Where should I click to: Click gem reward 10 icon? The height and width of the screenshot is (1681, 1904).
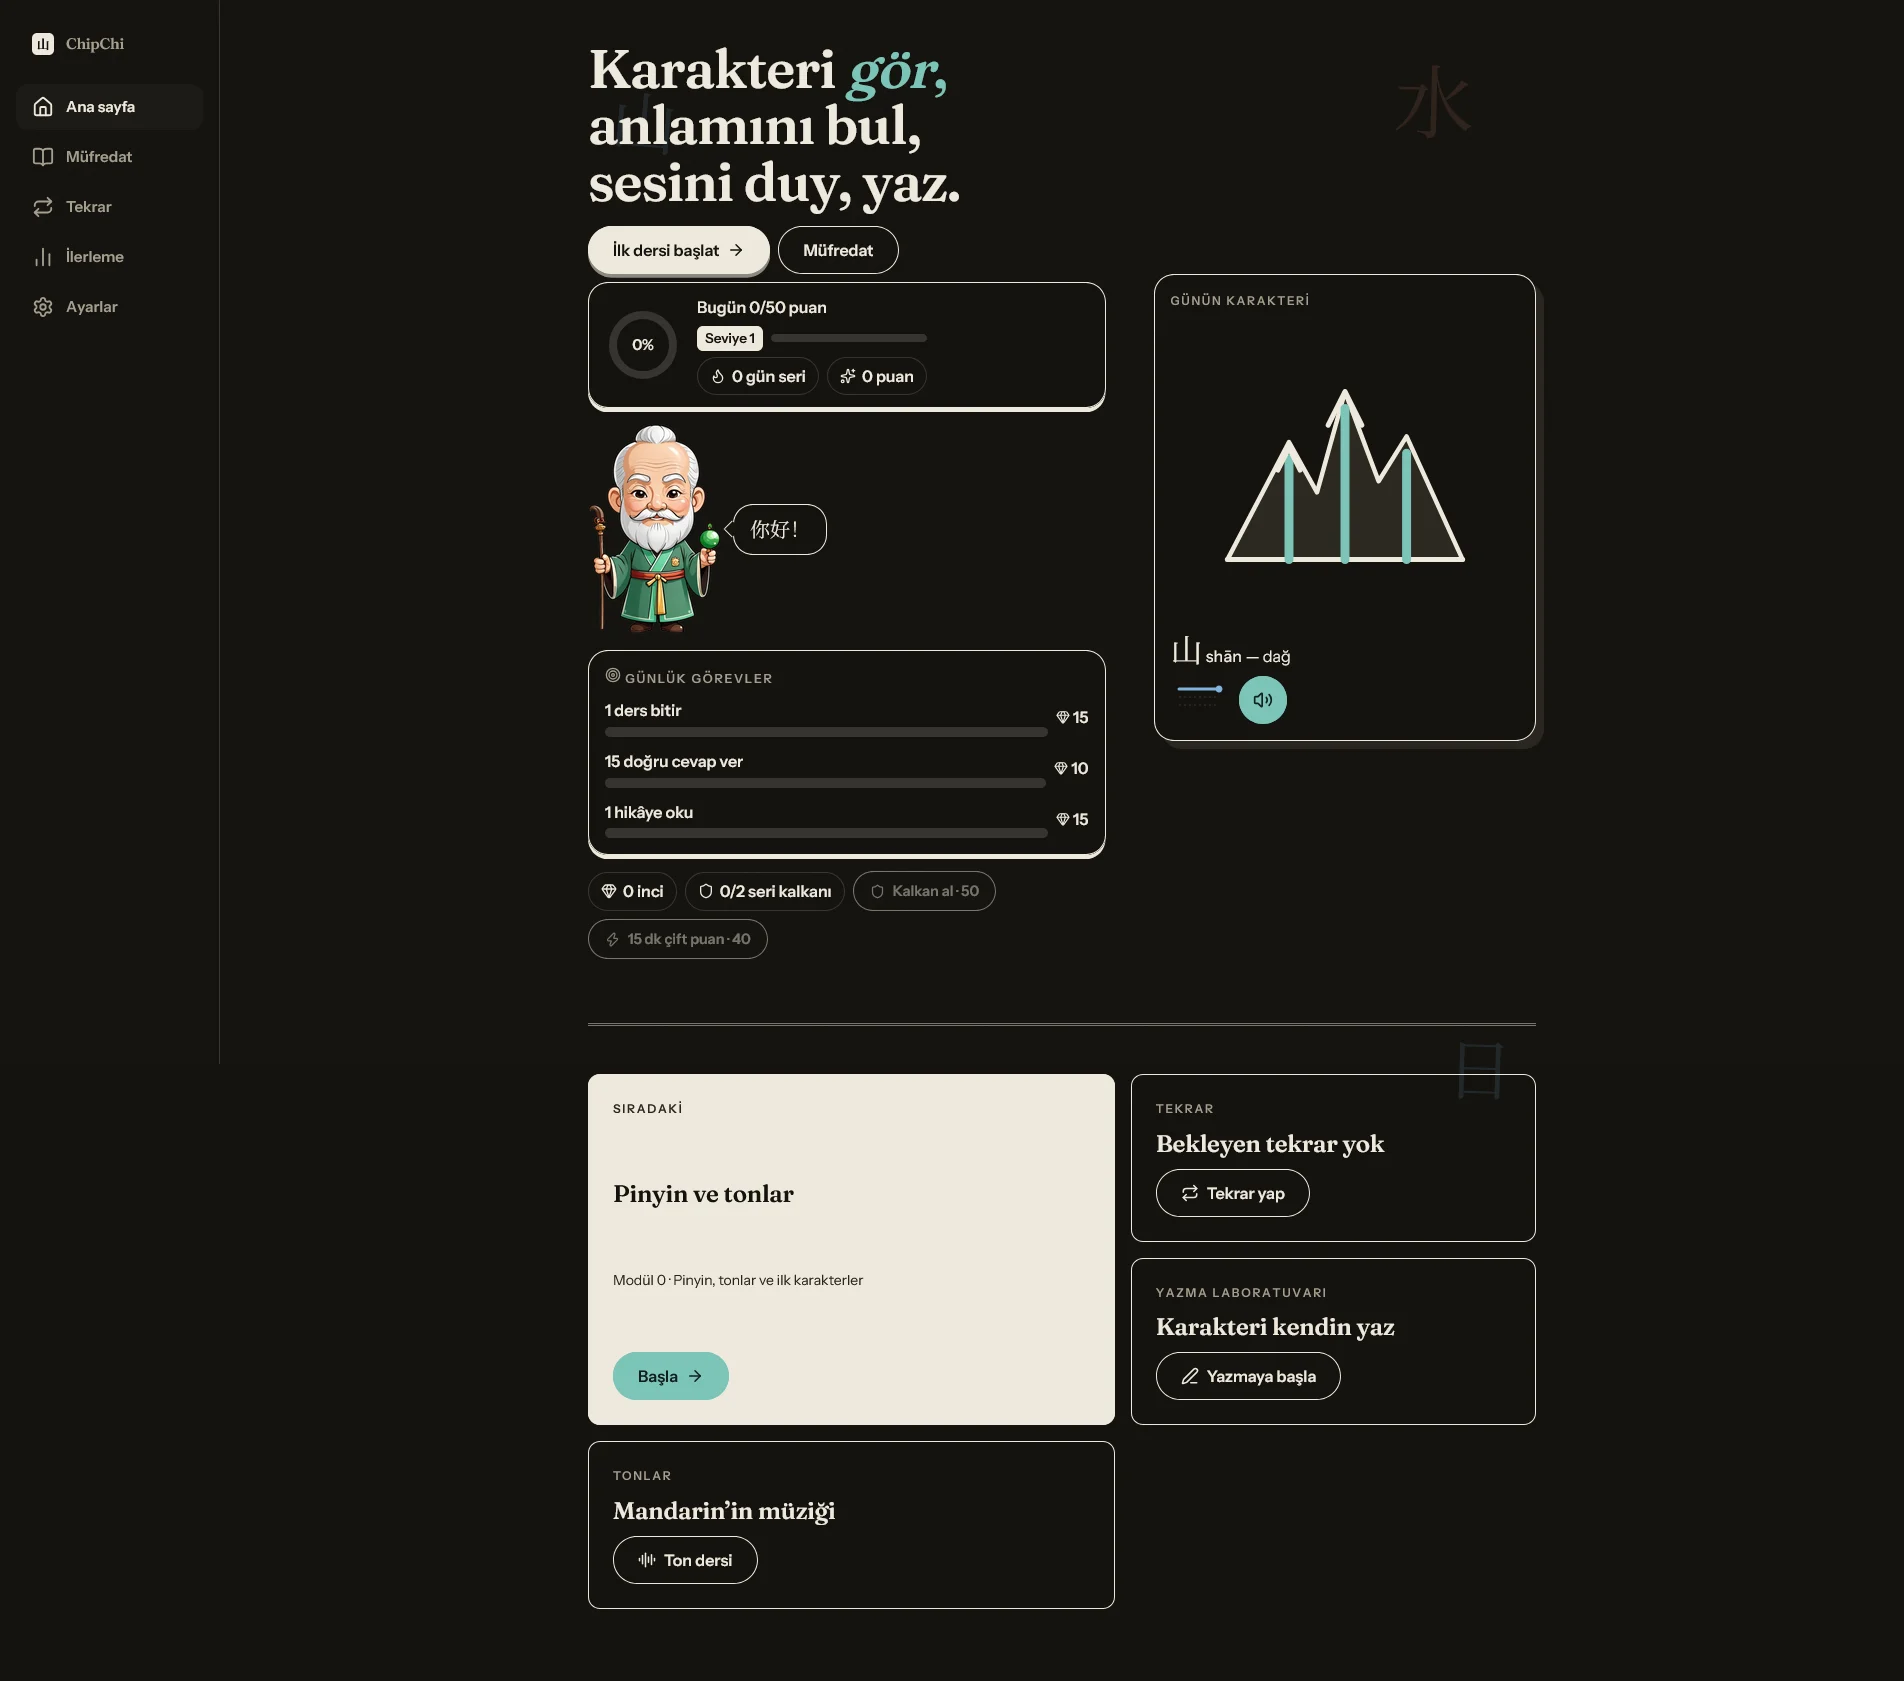pyautogui.click(x=1061, y=768)
